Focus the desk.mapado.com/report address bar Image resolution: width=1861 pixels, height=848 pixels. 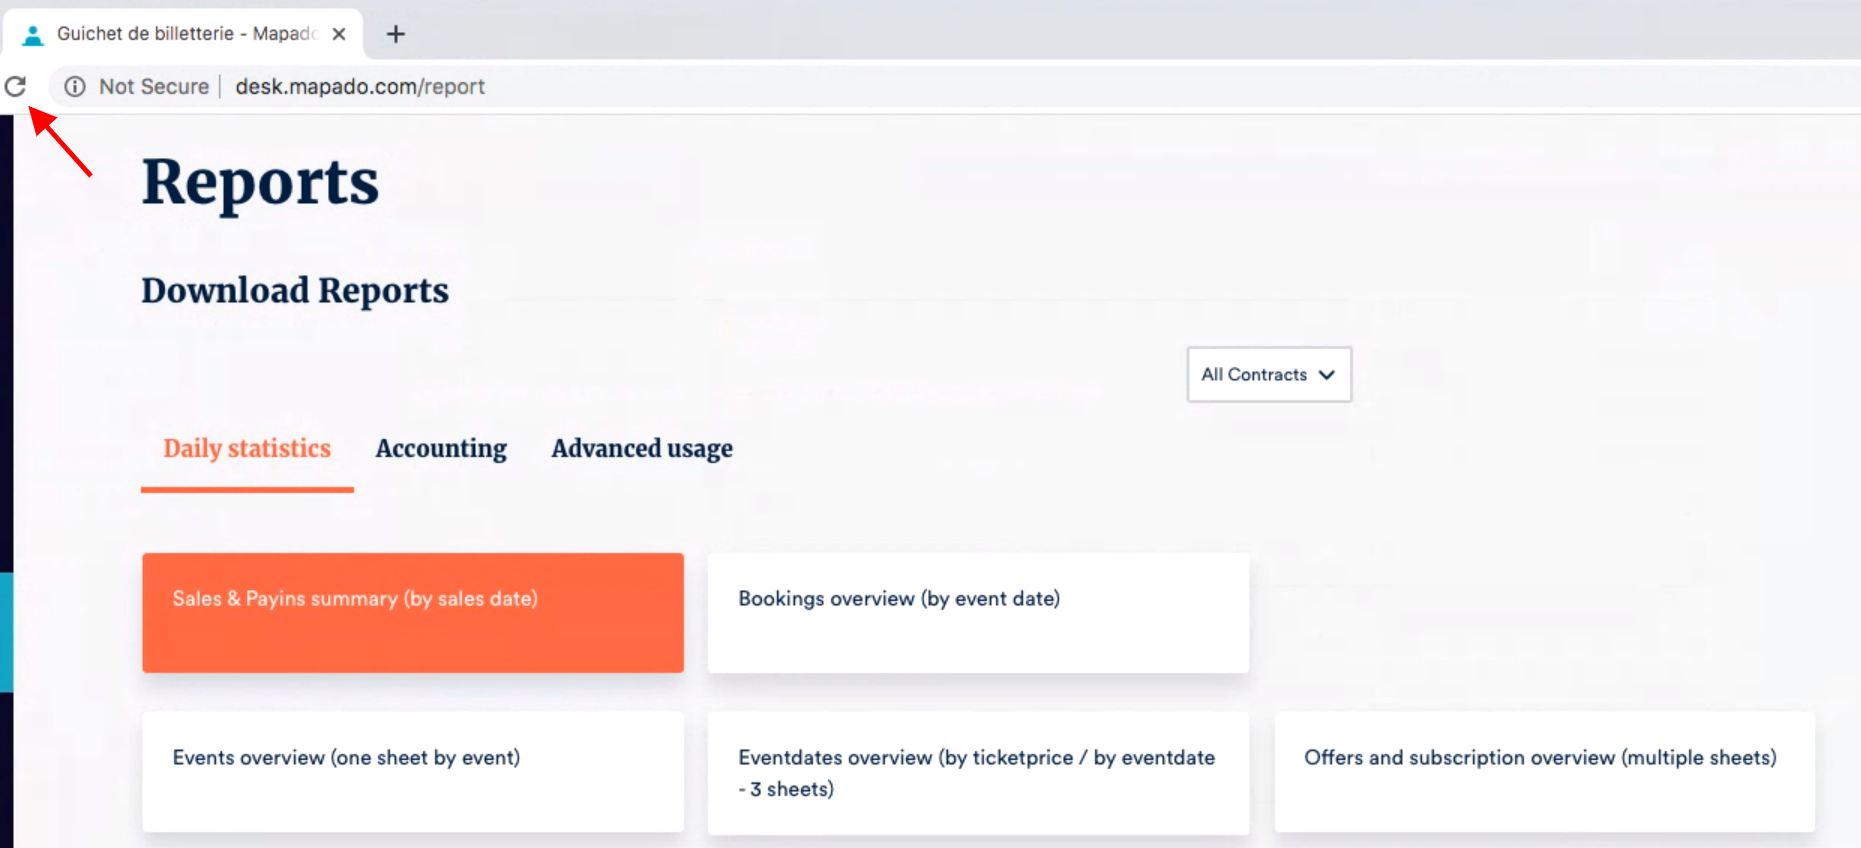(360, 87)
